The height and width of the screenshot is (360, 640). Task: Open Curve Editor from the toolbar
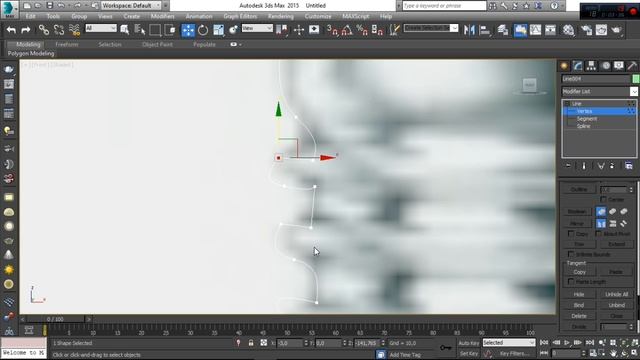pos(536,30)
